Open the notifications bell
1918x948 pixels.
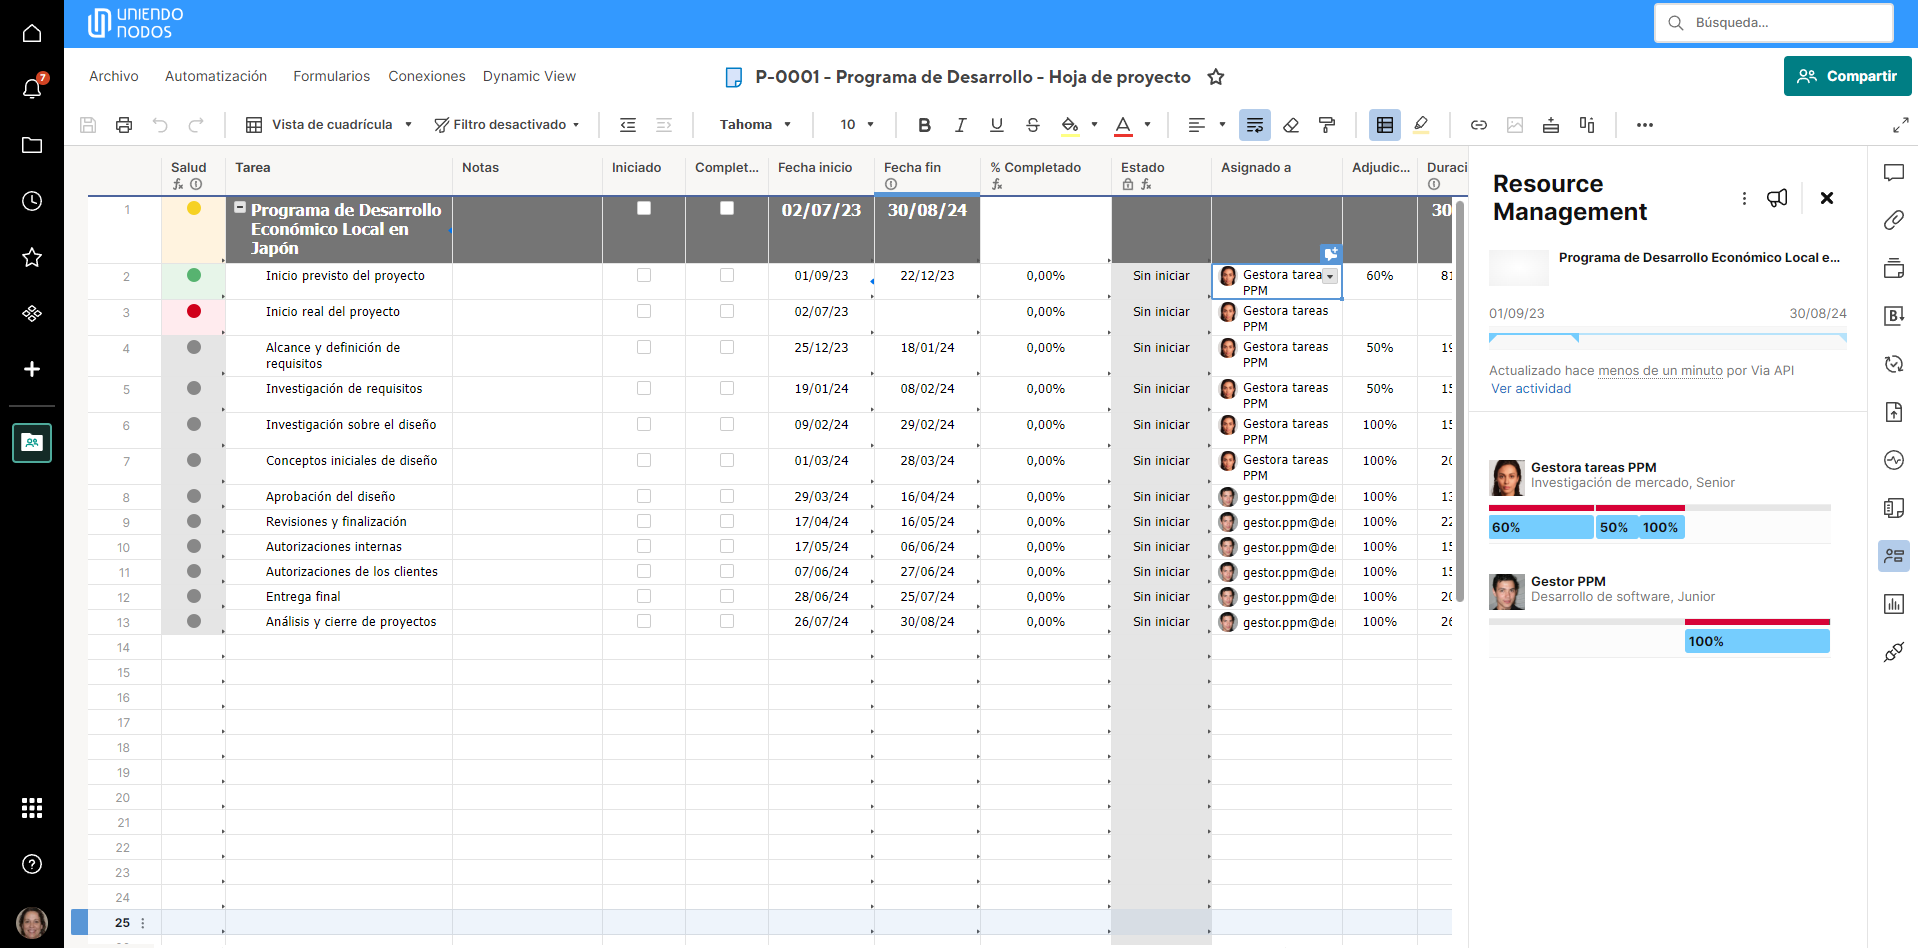pyautogui.click(x=32, y=89)
